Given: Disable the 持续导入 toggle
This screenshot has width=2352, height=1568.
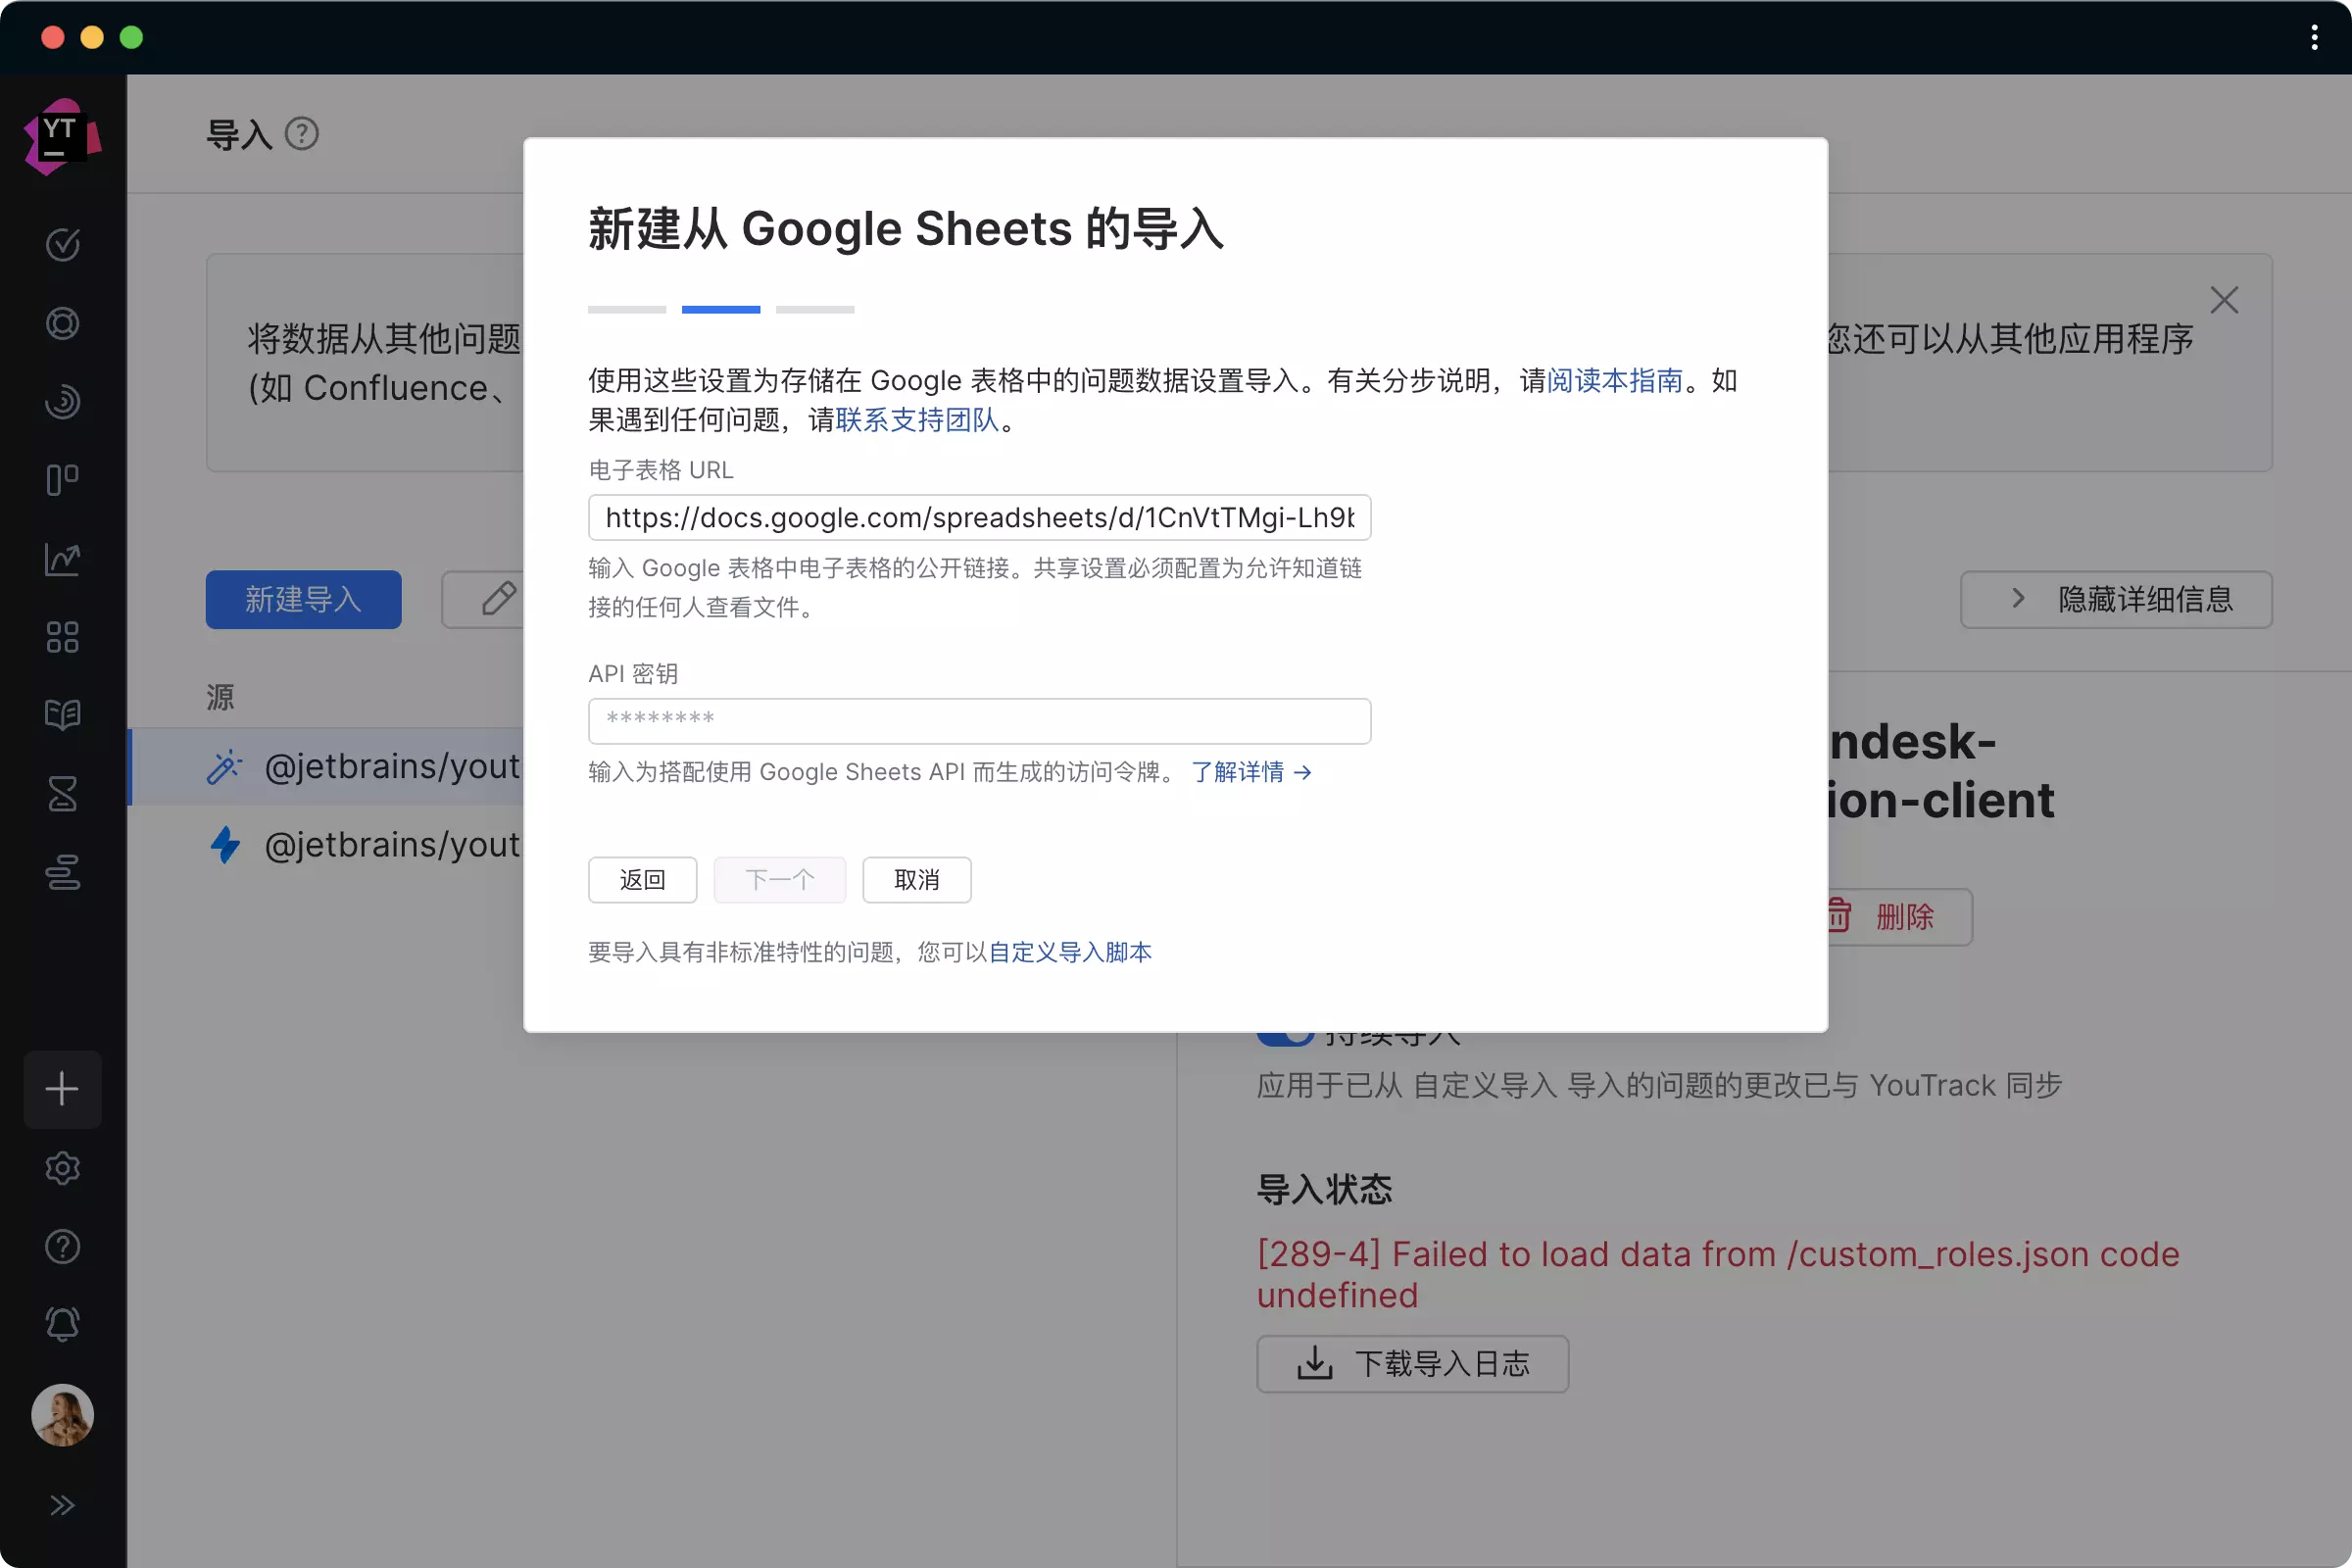Looking at the screenshot, I should coord(1285,1035).
